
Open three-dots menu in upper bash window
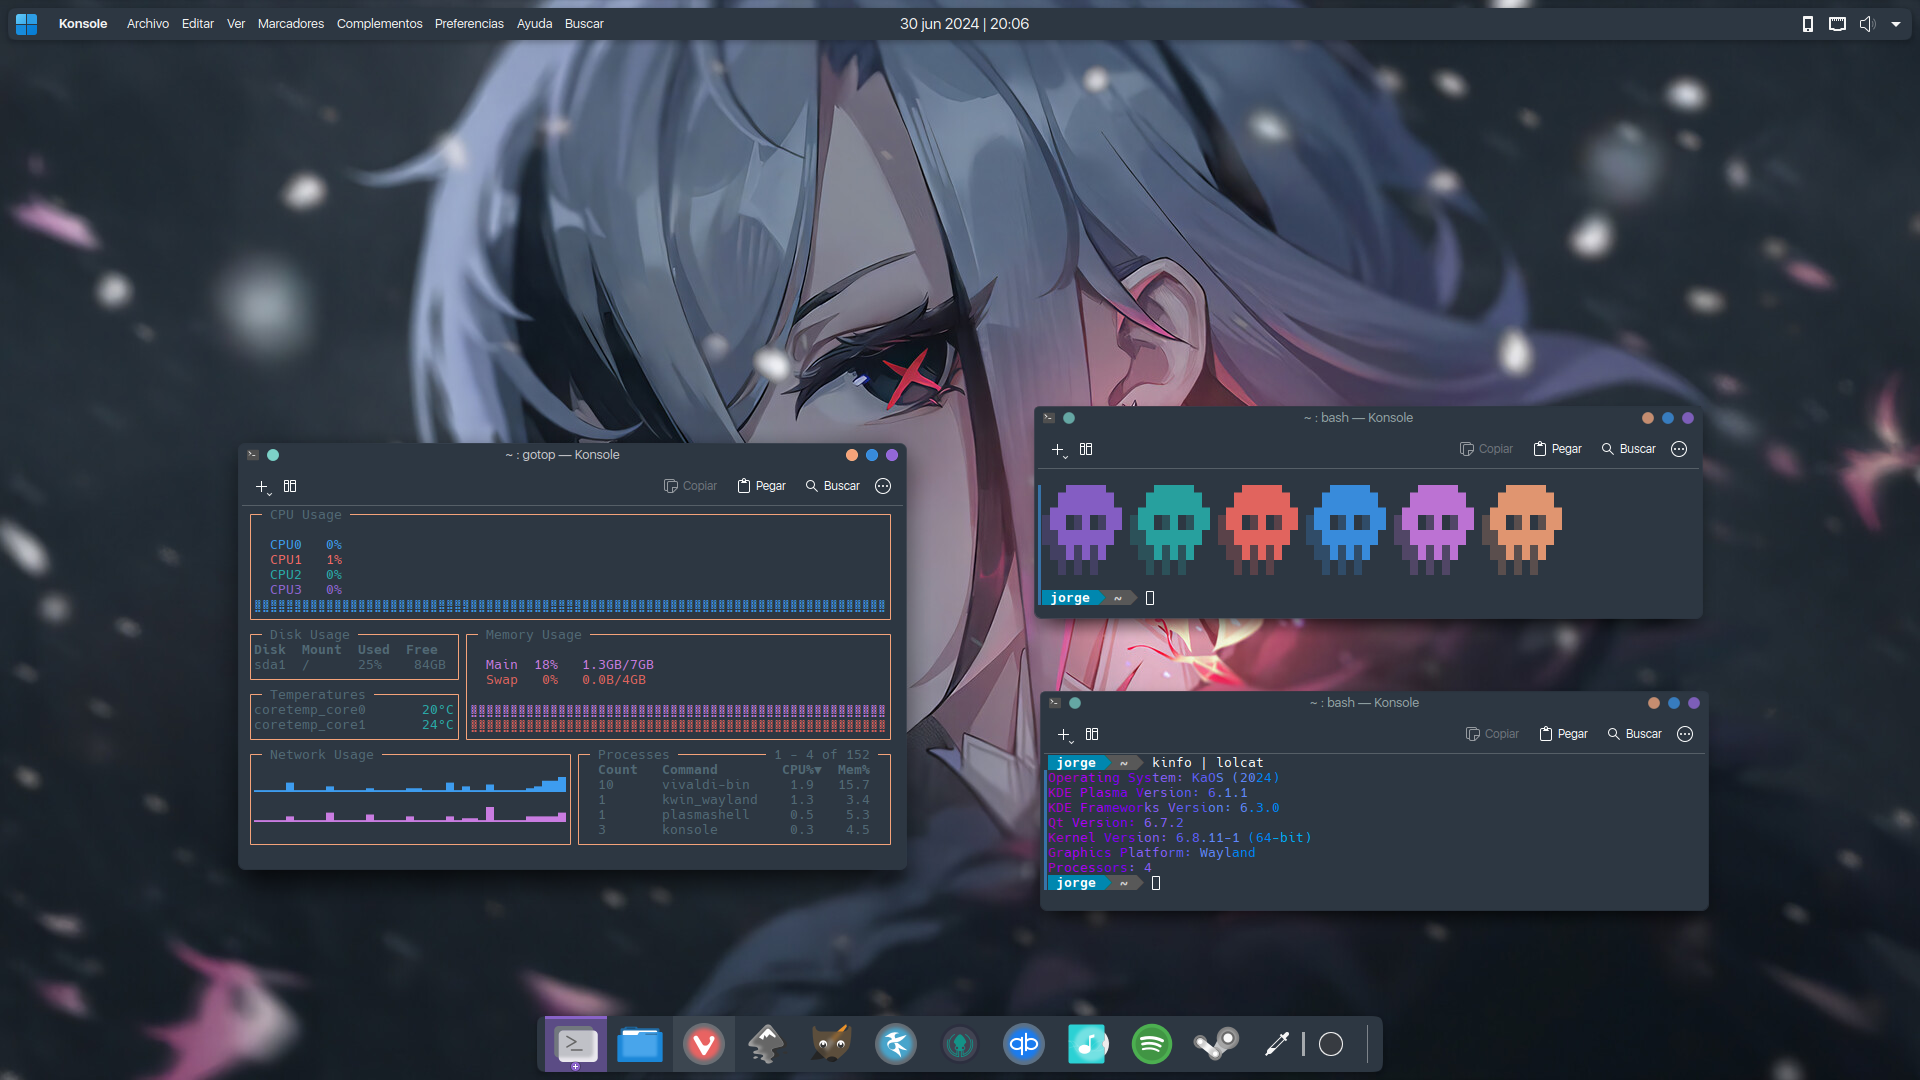click(x=1679, y=449)
